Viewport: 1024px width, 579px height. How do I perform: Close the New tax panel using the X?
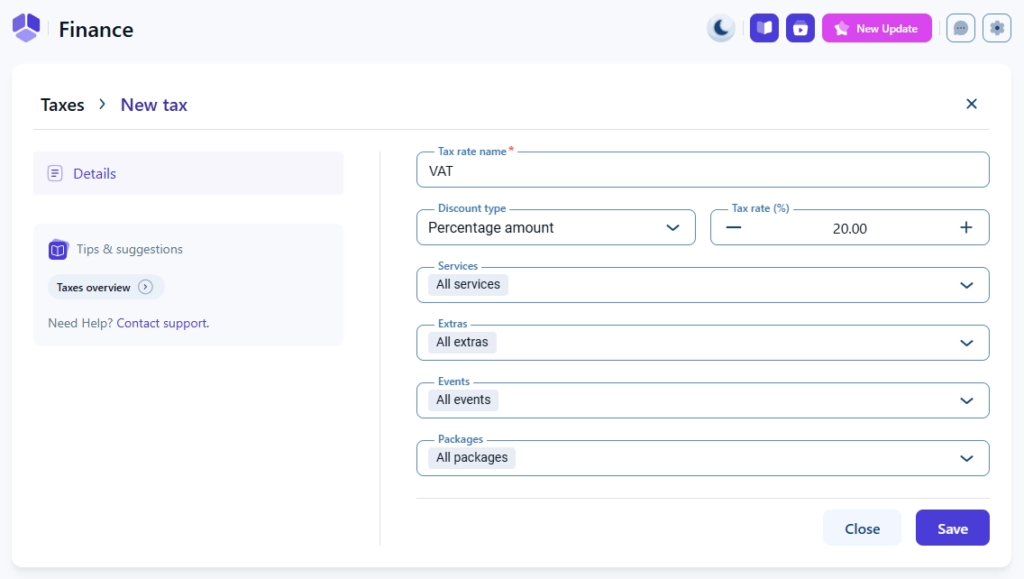tap(971, 104)
